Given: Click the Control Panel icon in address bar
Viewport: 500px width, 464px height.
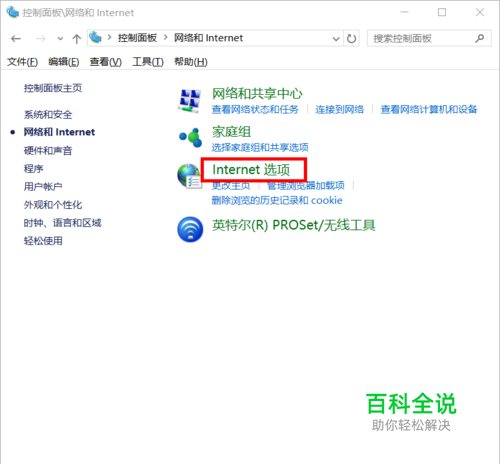Looking at the screenshot, I should tap(95, 37).
